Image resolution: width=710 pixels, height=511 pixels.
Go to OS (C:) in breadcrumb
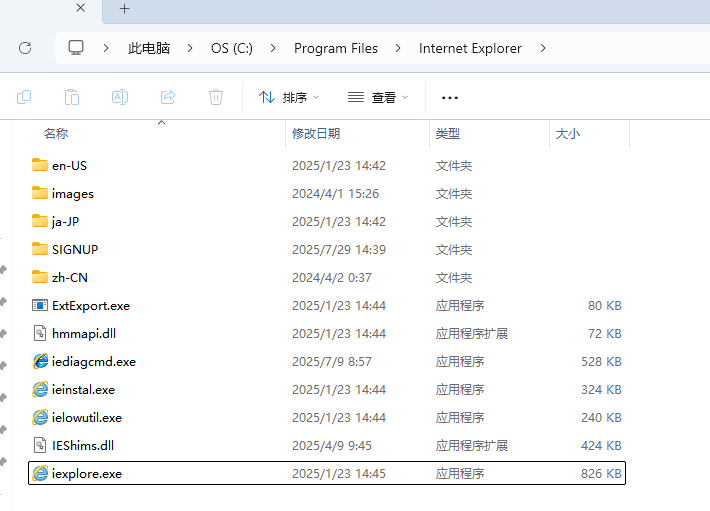pyautogui.click(x=232, y=48)
